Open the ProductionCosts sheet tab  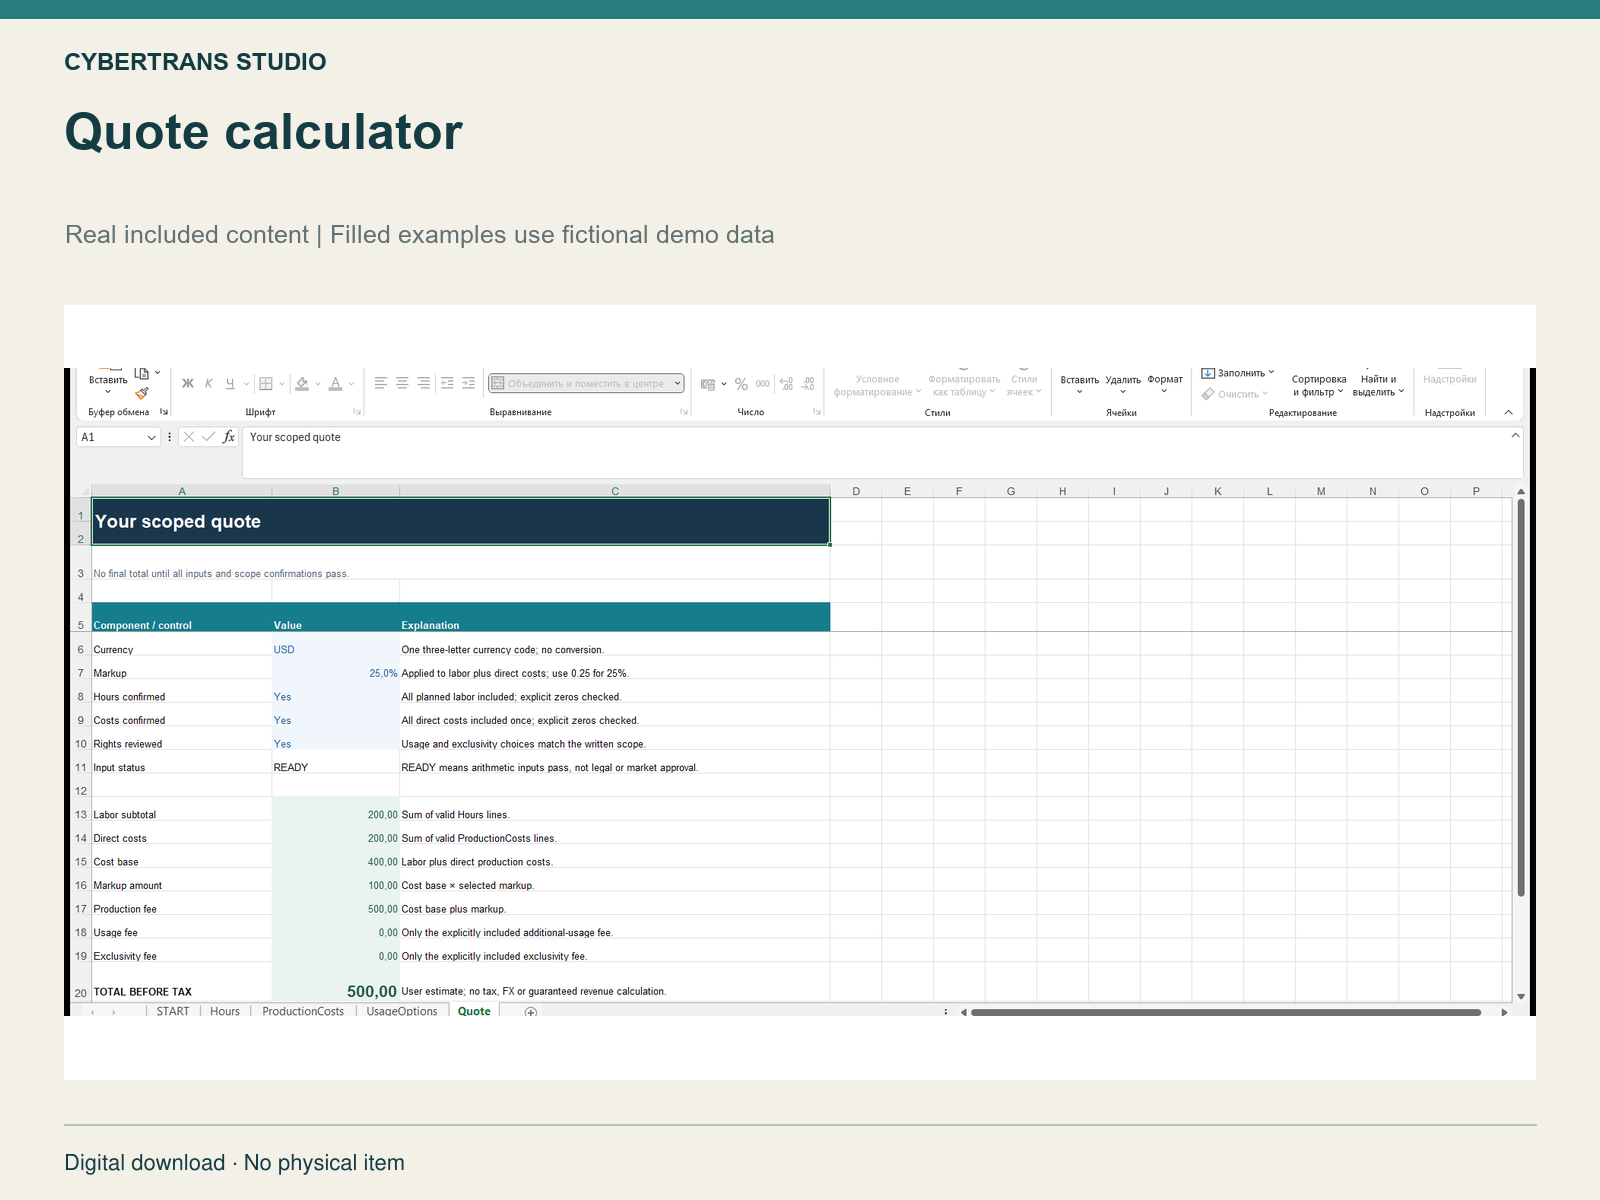303,1011
